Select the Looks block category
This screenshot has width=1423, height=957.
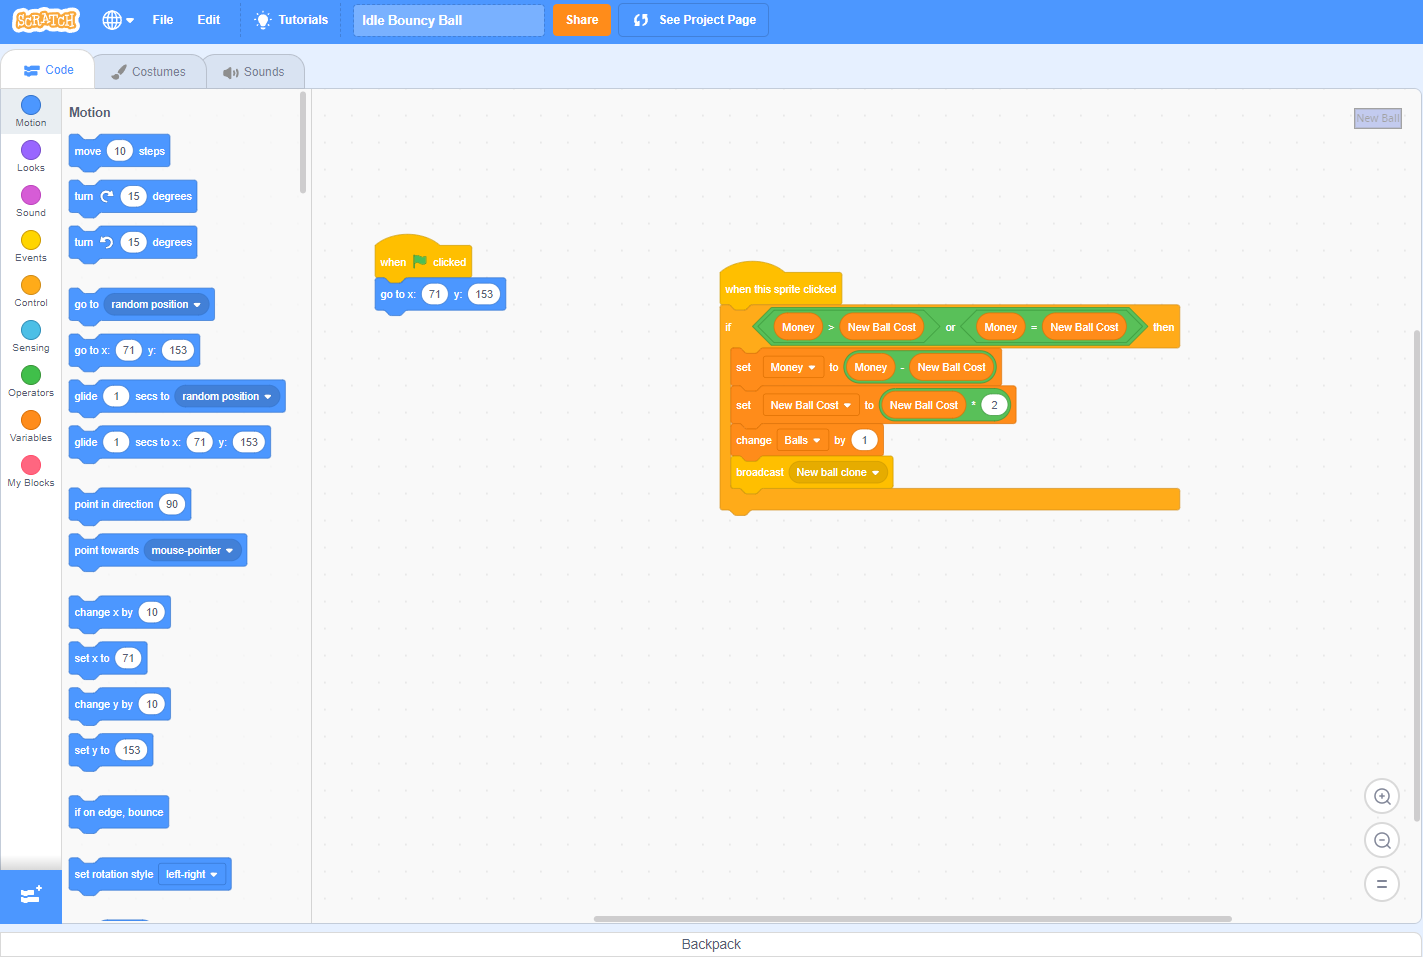pyautogui.click(x=30, y=156)
